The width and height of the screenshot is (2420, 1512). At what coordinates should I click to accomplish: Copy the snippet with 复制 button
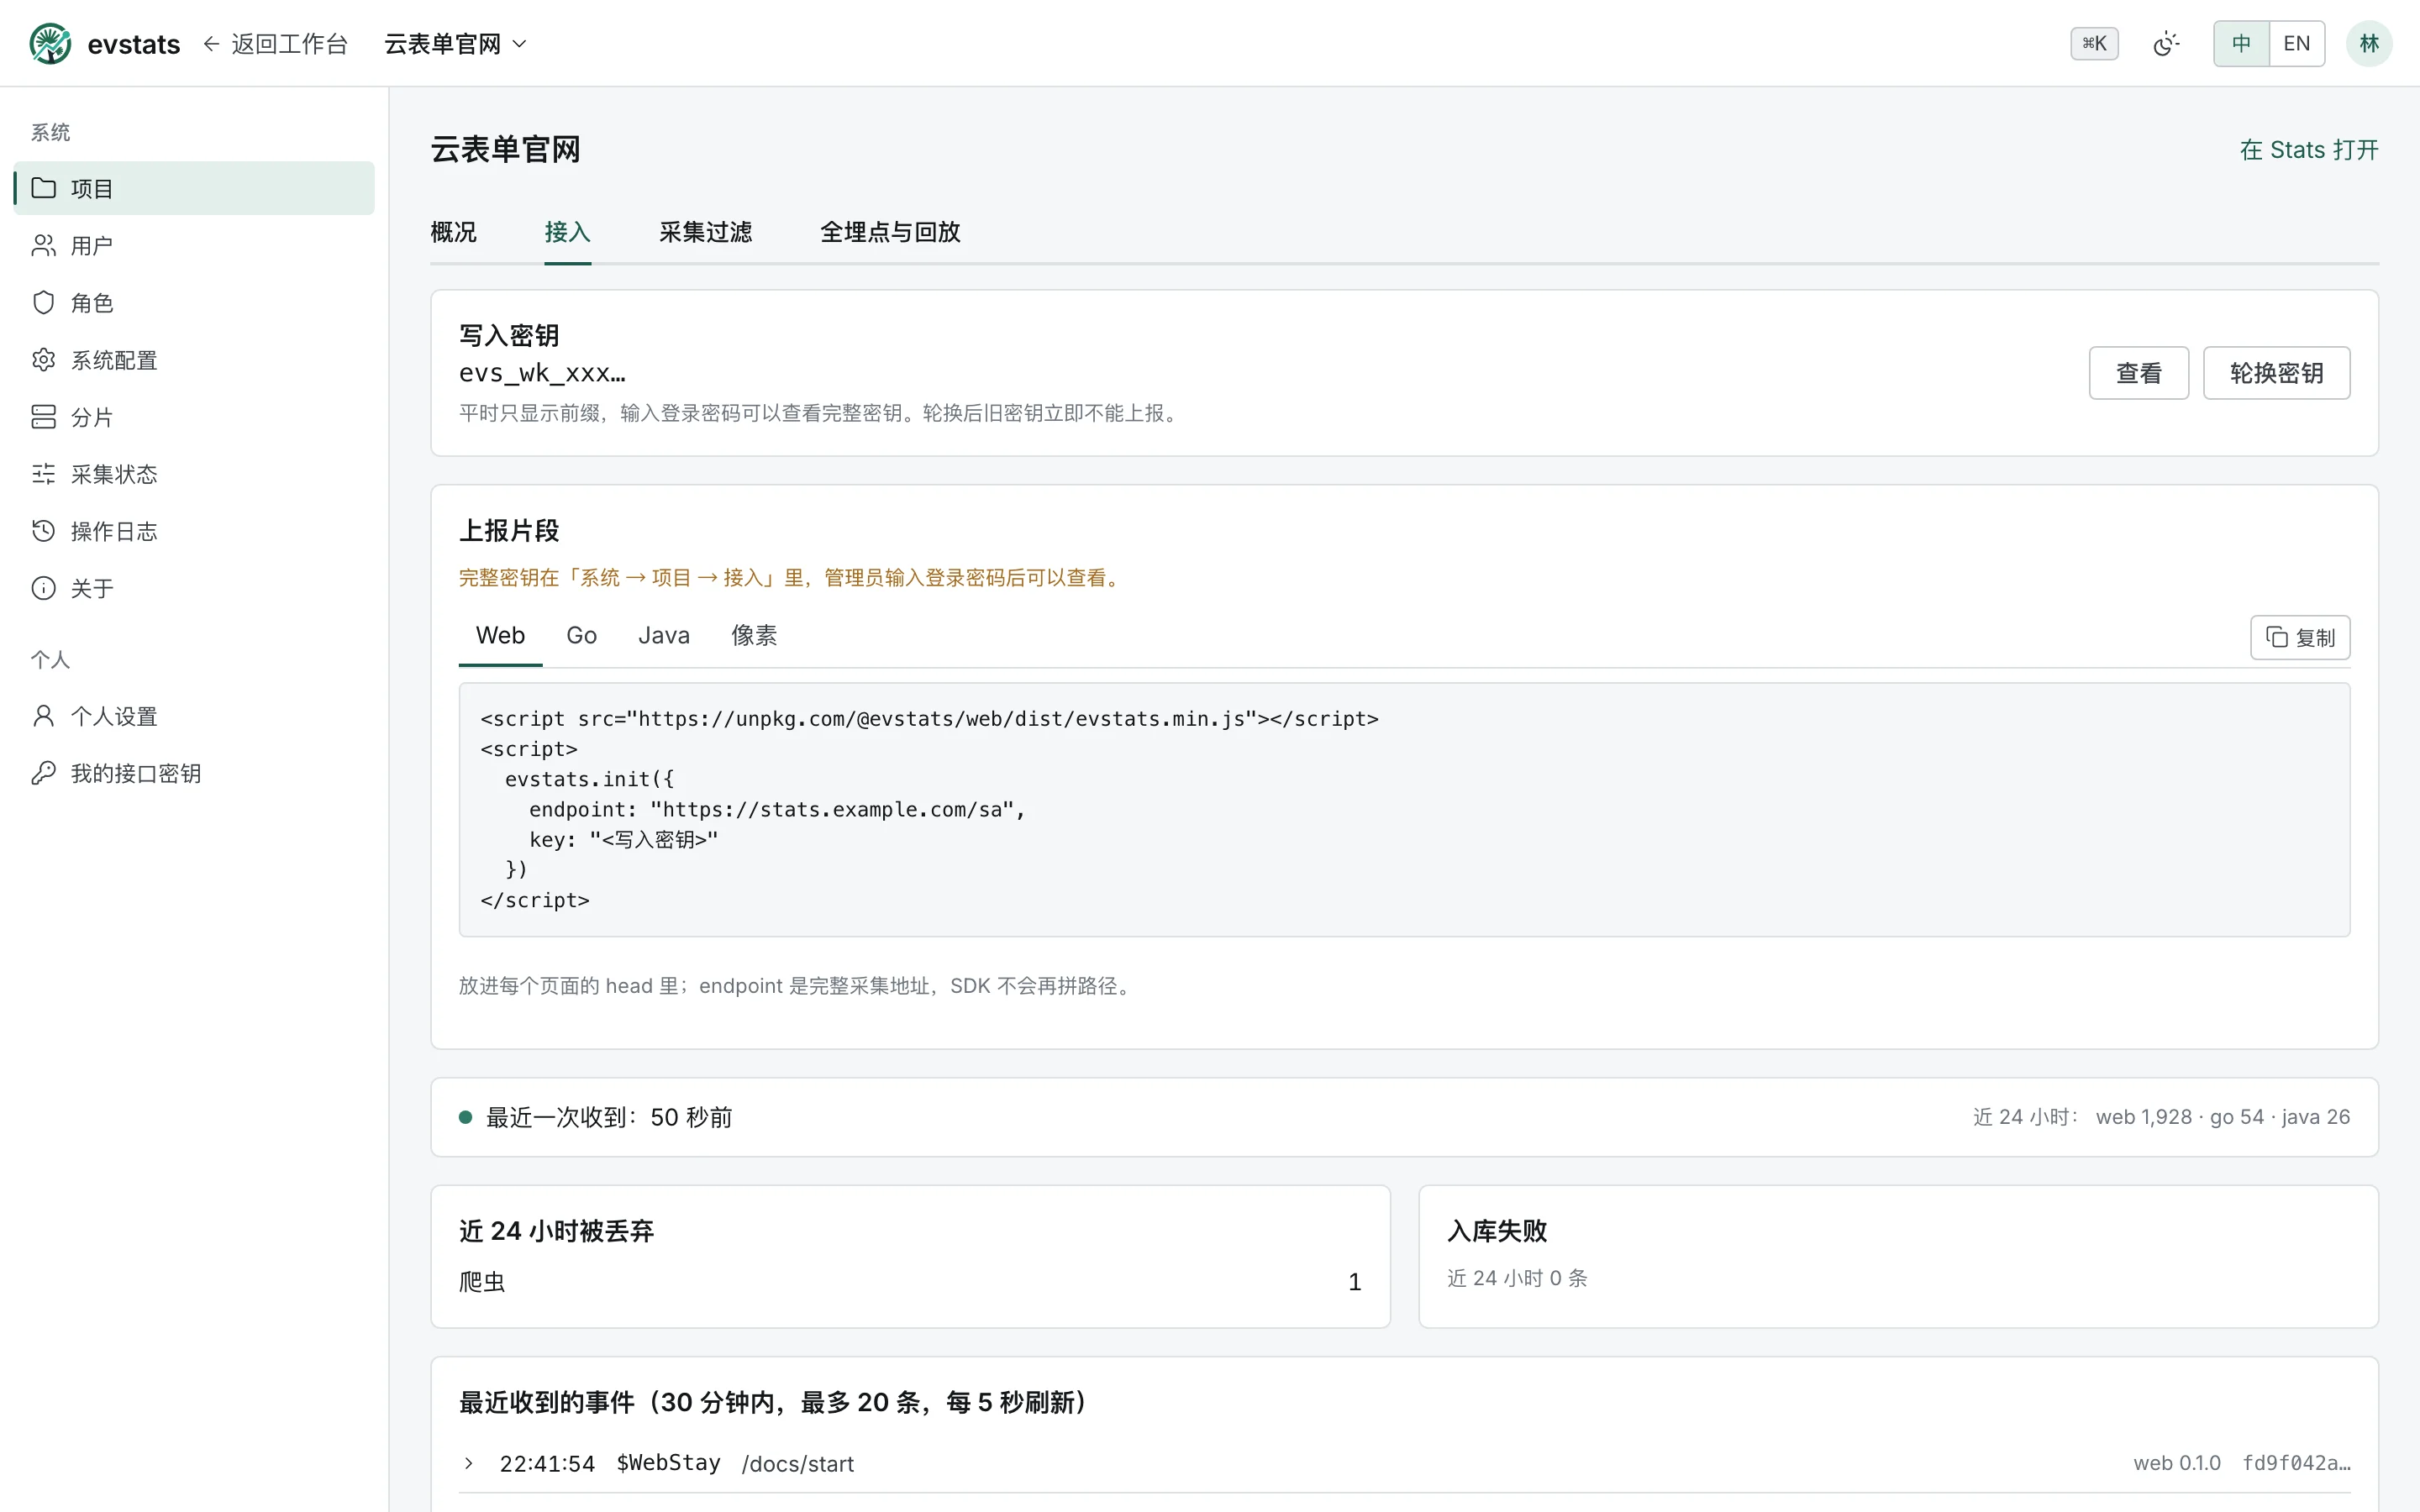[x=2300, y=637]
